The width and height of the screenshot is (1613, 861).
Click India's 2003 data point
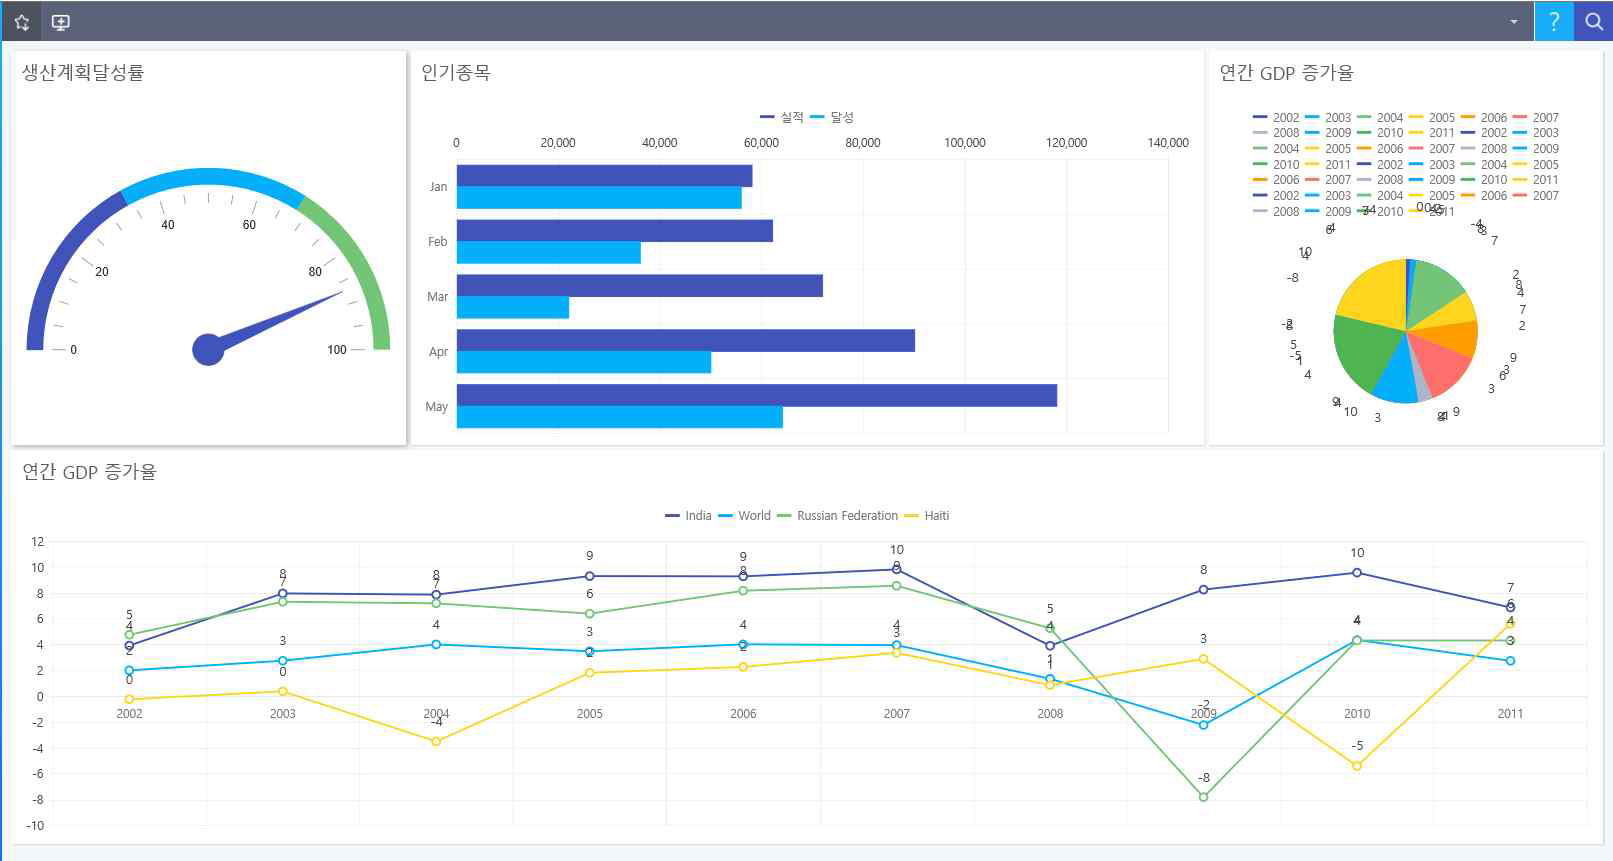tap(283, 594)
